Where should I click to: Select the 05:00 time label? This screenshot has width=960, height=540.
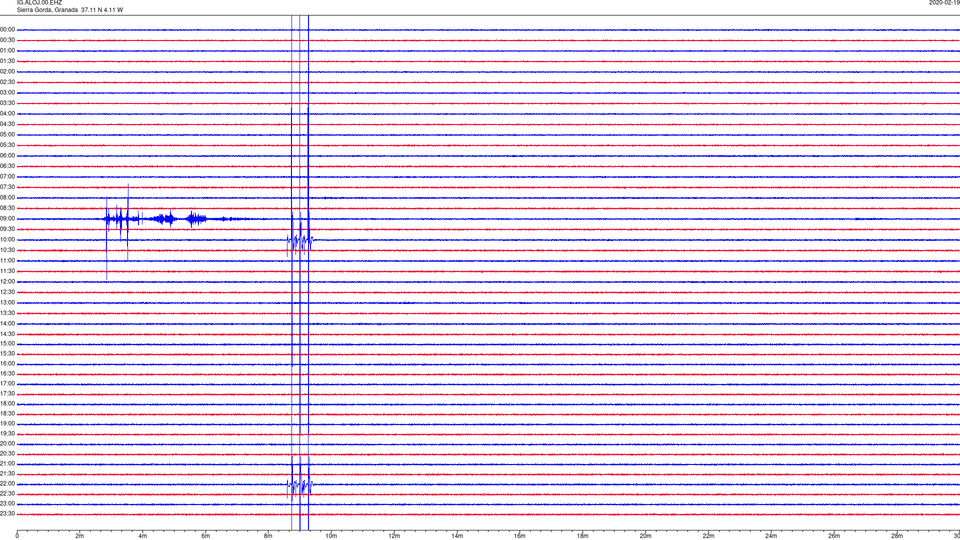point(7,135)
